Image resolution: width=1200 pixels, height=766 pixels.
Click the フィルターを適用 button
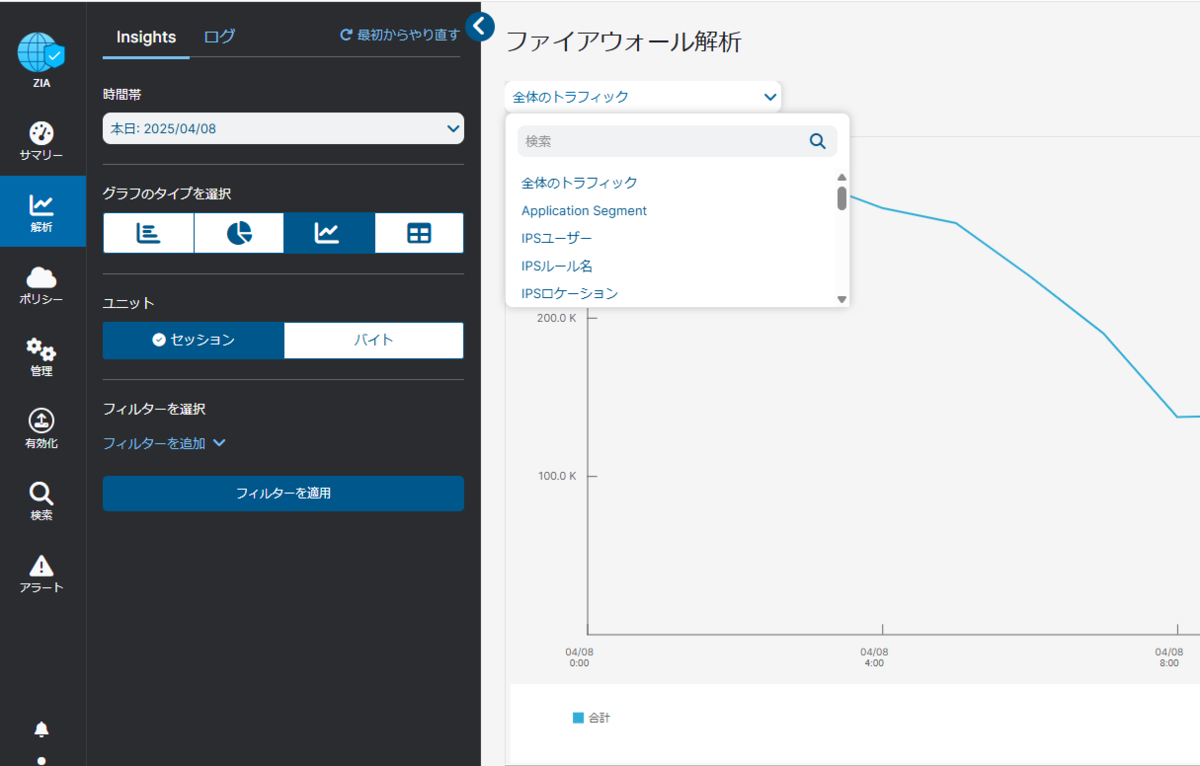pos(283,493)
